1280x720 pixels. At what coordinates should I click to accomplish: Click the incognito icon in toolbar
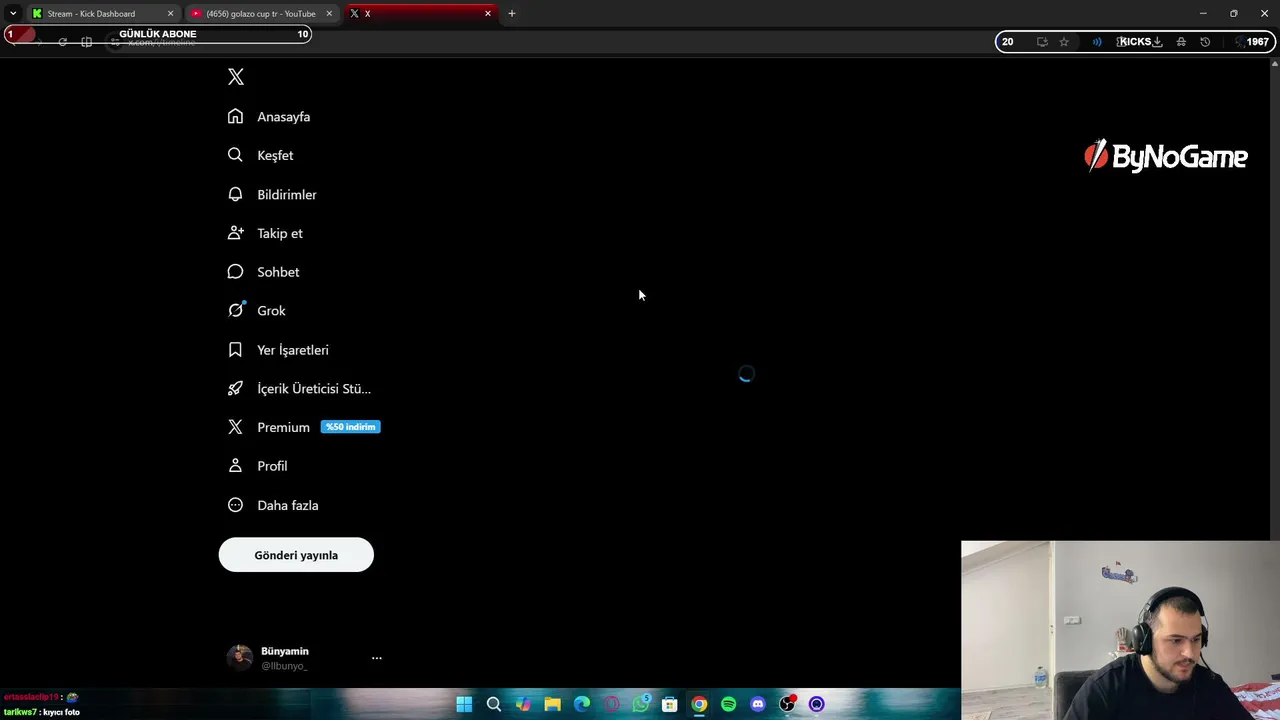point(1181,42)
